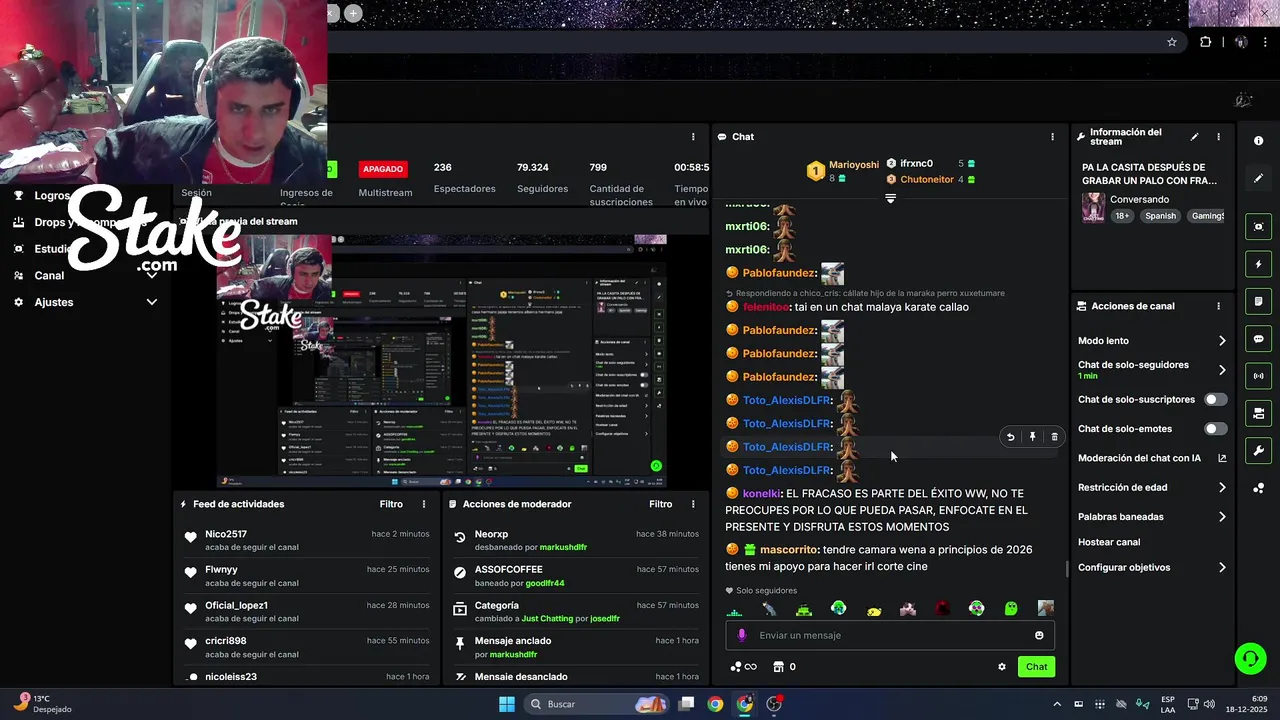Viewport: 1280px width, 720px height.
Task: Open the Moderación del chat con IA link
Action: [x=1139, y=458]
